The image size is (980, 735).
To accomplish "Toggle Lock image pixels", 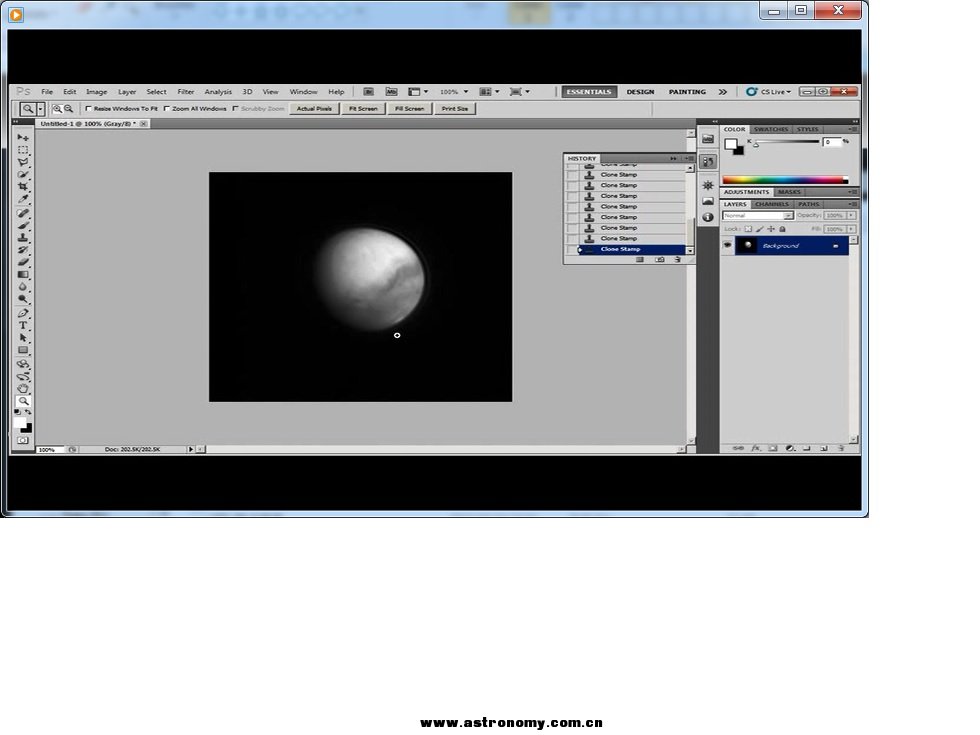I will [760, 229].
